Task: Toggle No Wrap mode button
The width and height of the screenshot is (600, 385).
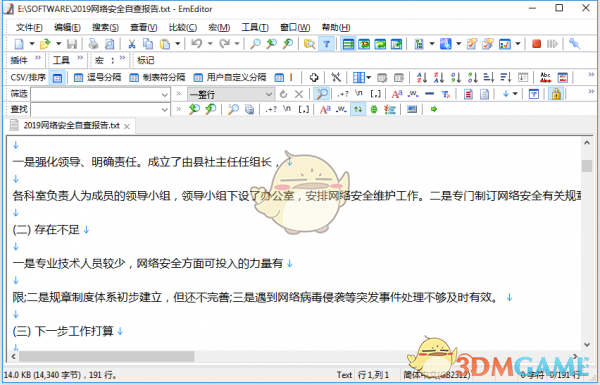Action: click(348, 44)
